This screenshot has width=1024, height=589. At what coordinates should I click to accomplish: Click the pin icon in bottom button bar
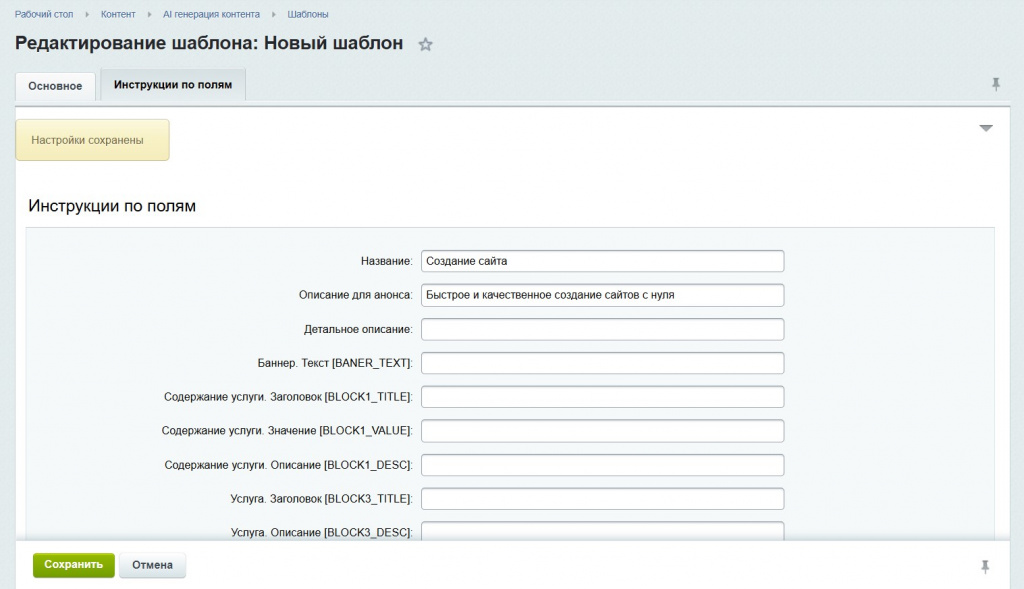point(985,567)
